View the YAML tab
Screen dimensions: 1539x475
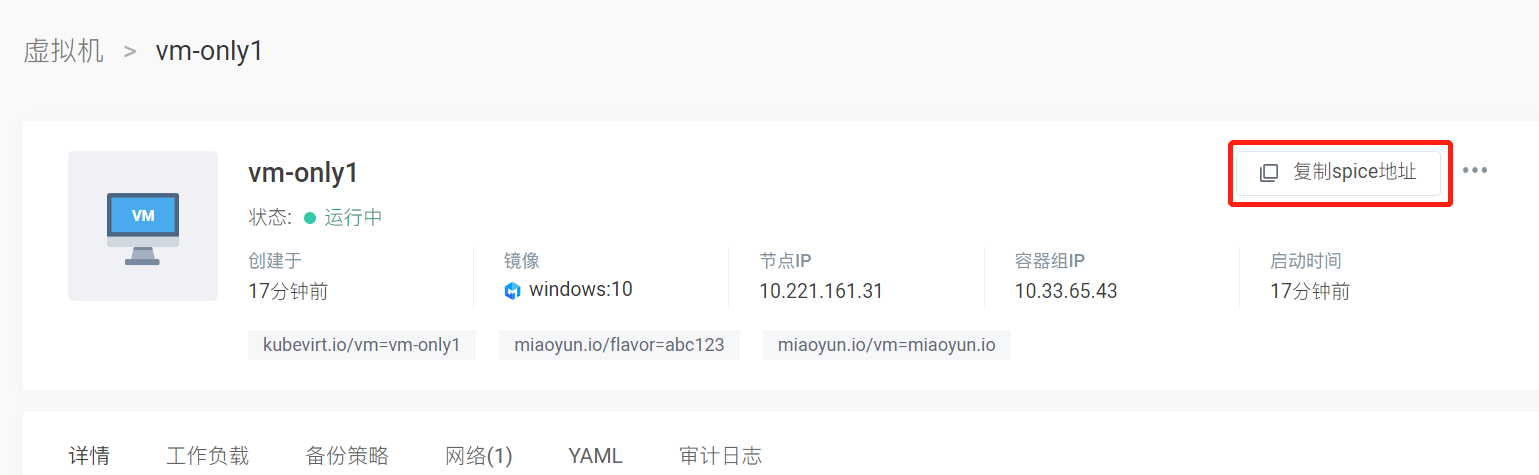pos(596,456)
